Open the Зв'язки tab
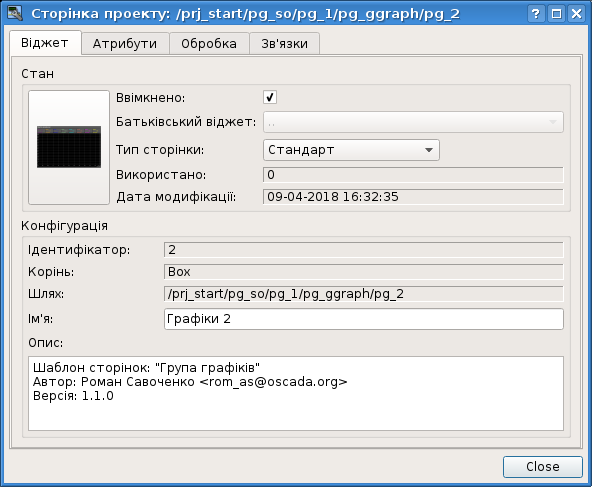 coord(285,43)
